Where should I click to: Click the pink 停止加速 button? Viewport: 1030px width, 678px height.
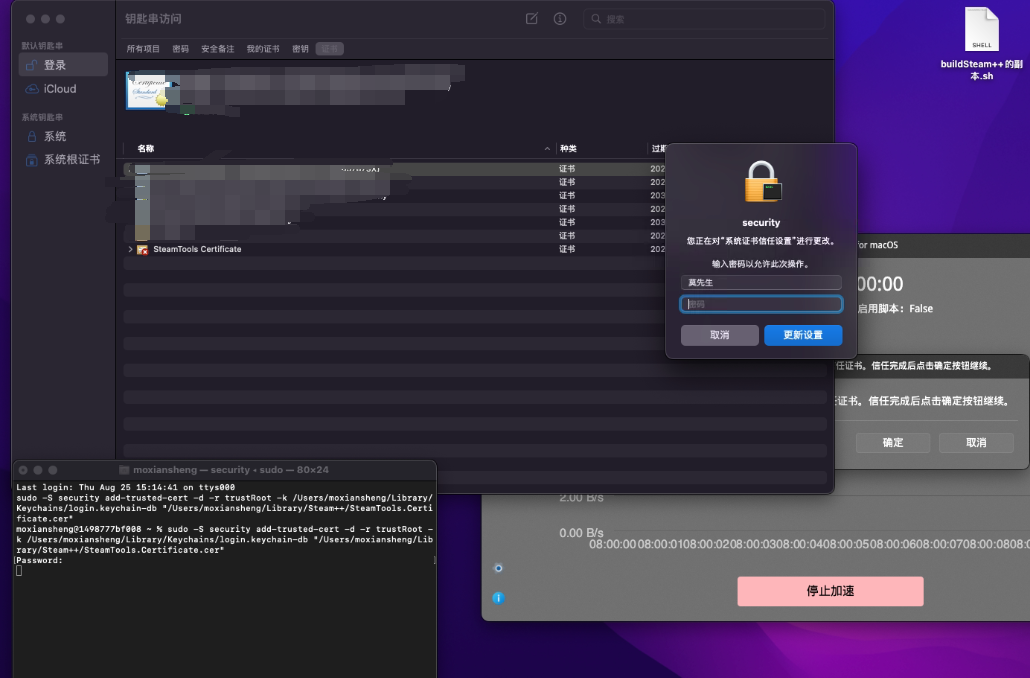click(x=830, y=591)
